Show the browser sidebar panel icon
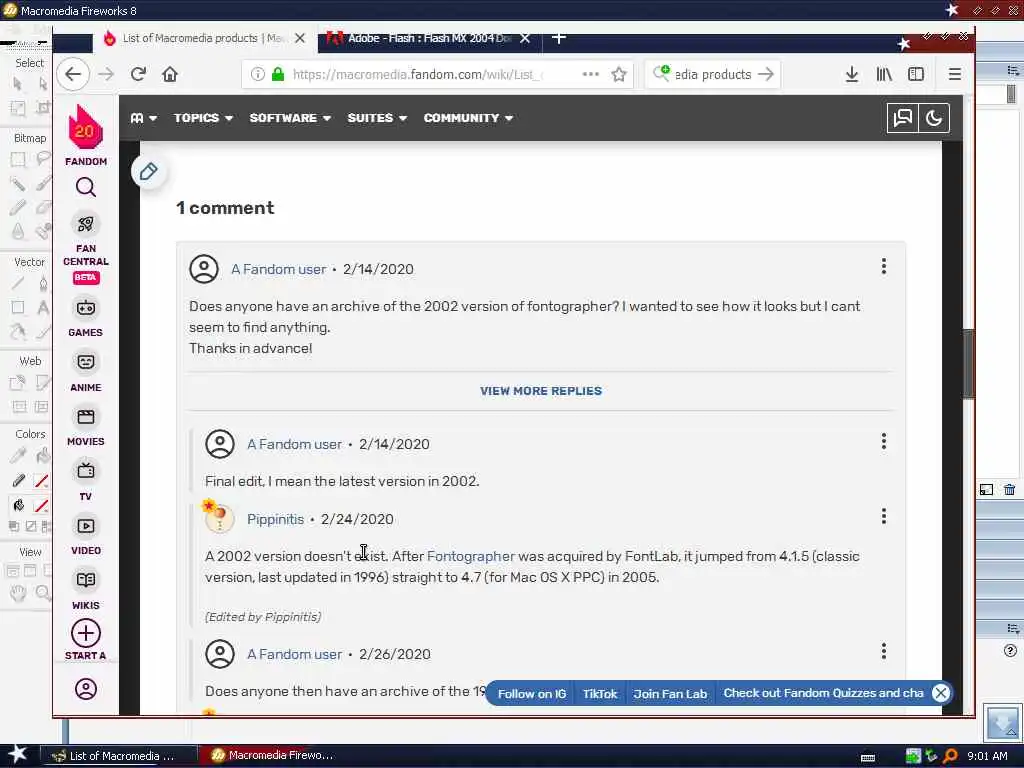The width and height of the screenshot is (1024, 768). pos(916,74)
